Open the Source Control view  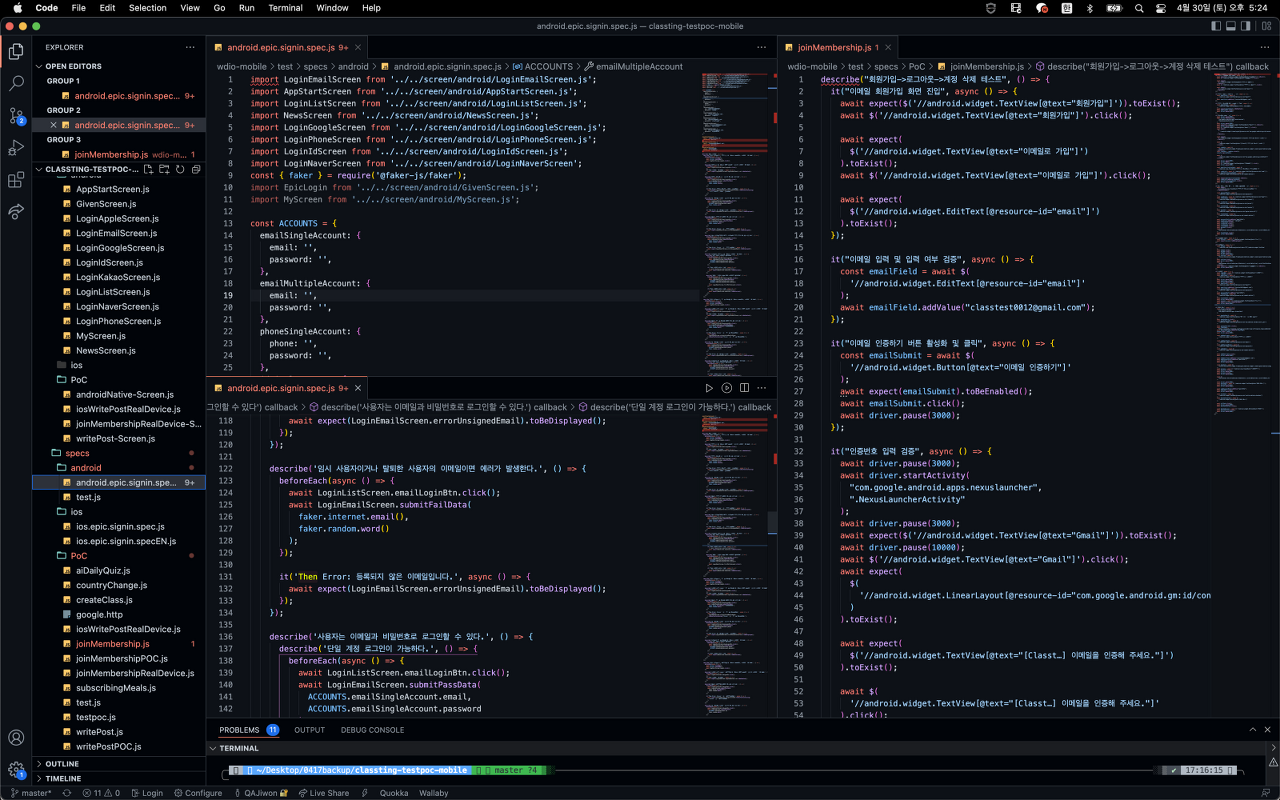tap(16, 116)
